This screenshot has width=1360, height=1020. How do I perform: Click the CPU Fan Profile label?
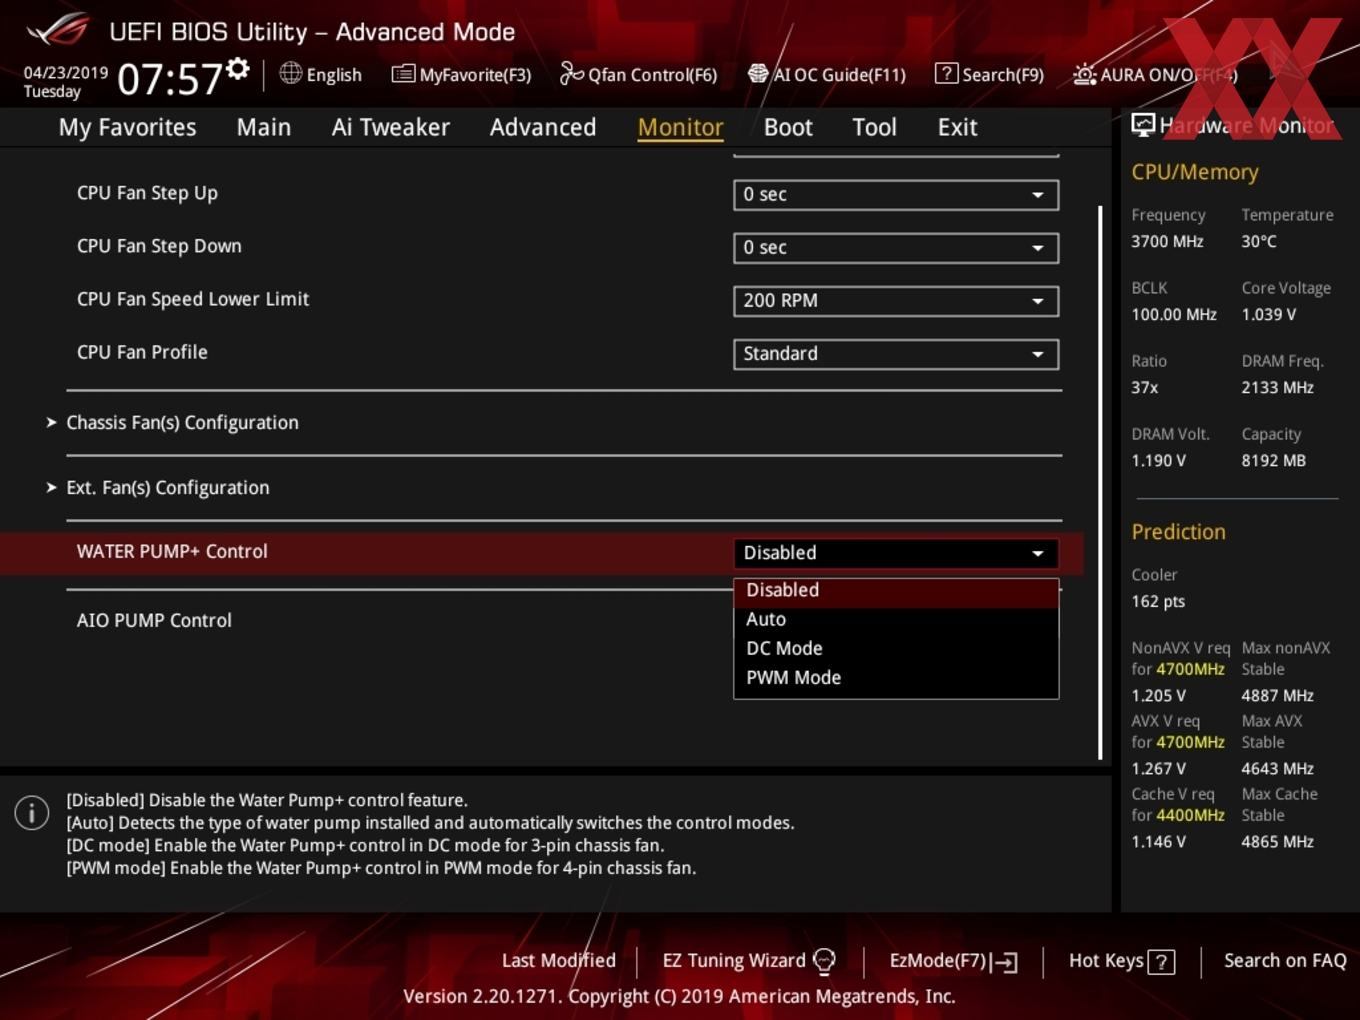pos(142,352)
